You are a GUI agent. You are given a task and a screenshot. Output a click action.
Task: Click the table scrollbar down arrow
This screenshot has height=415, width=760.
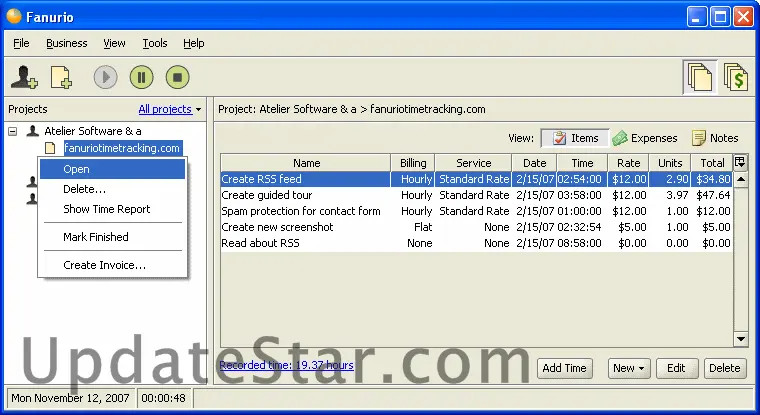pyautogui.click(x=741, y=338)
